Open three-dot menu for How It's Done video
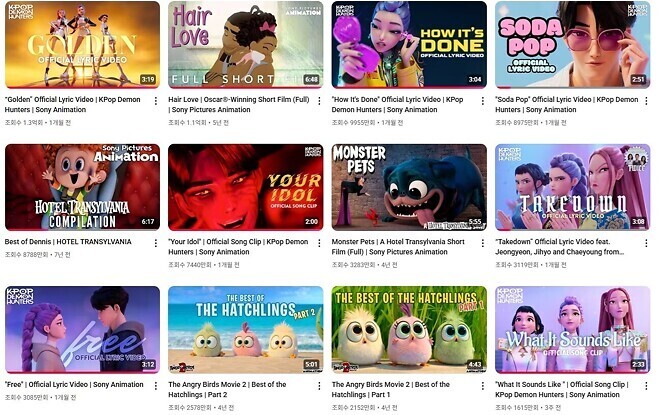This screenshot has width=660, height=415. (x=482, y=101)
